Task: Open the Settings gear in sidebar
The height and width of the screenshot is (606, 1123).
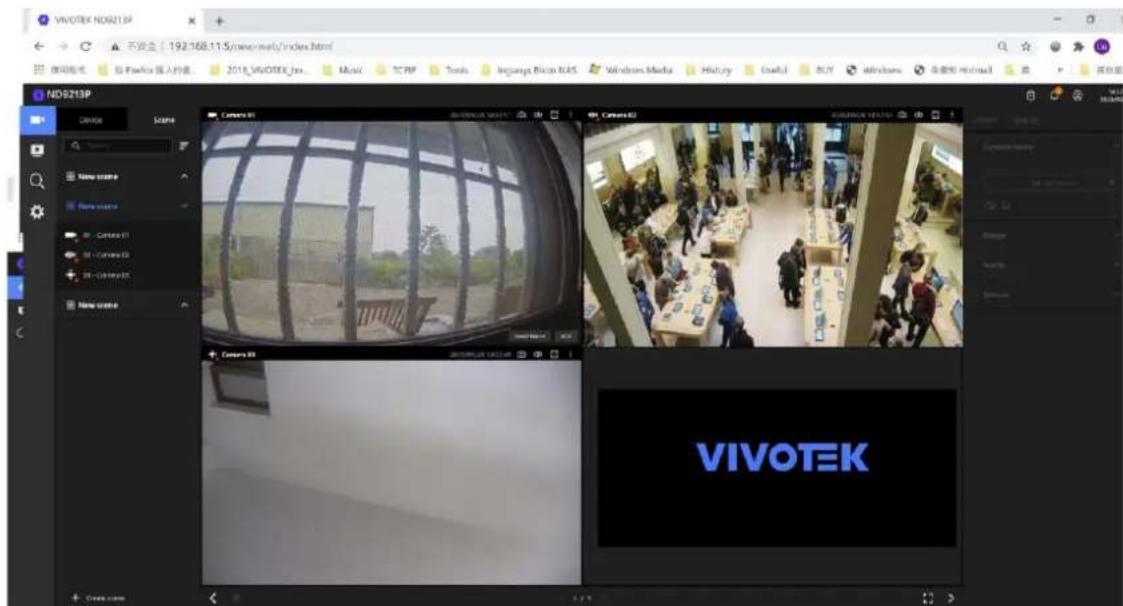Action: (x=37, y=212)
